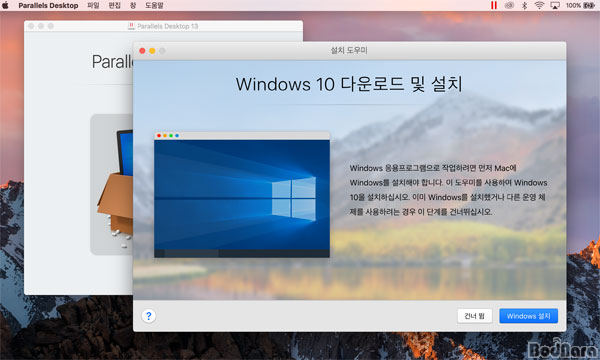This screenshot has height=360, width=600.
Task: Click the eye-shaped icon in the menu bar
Action: pos(509,5)
